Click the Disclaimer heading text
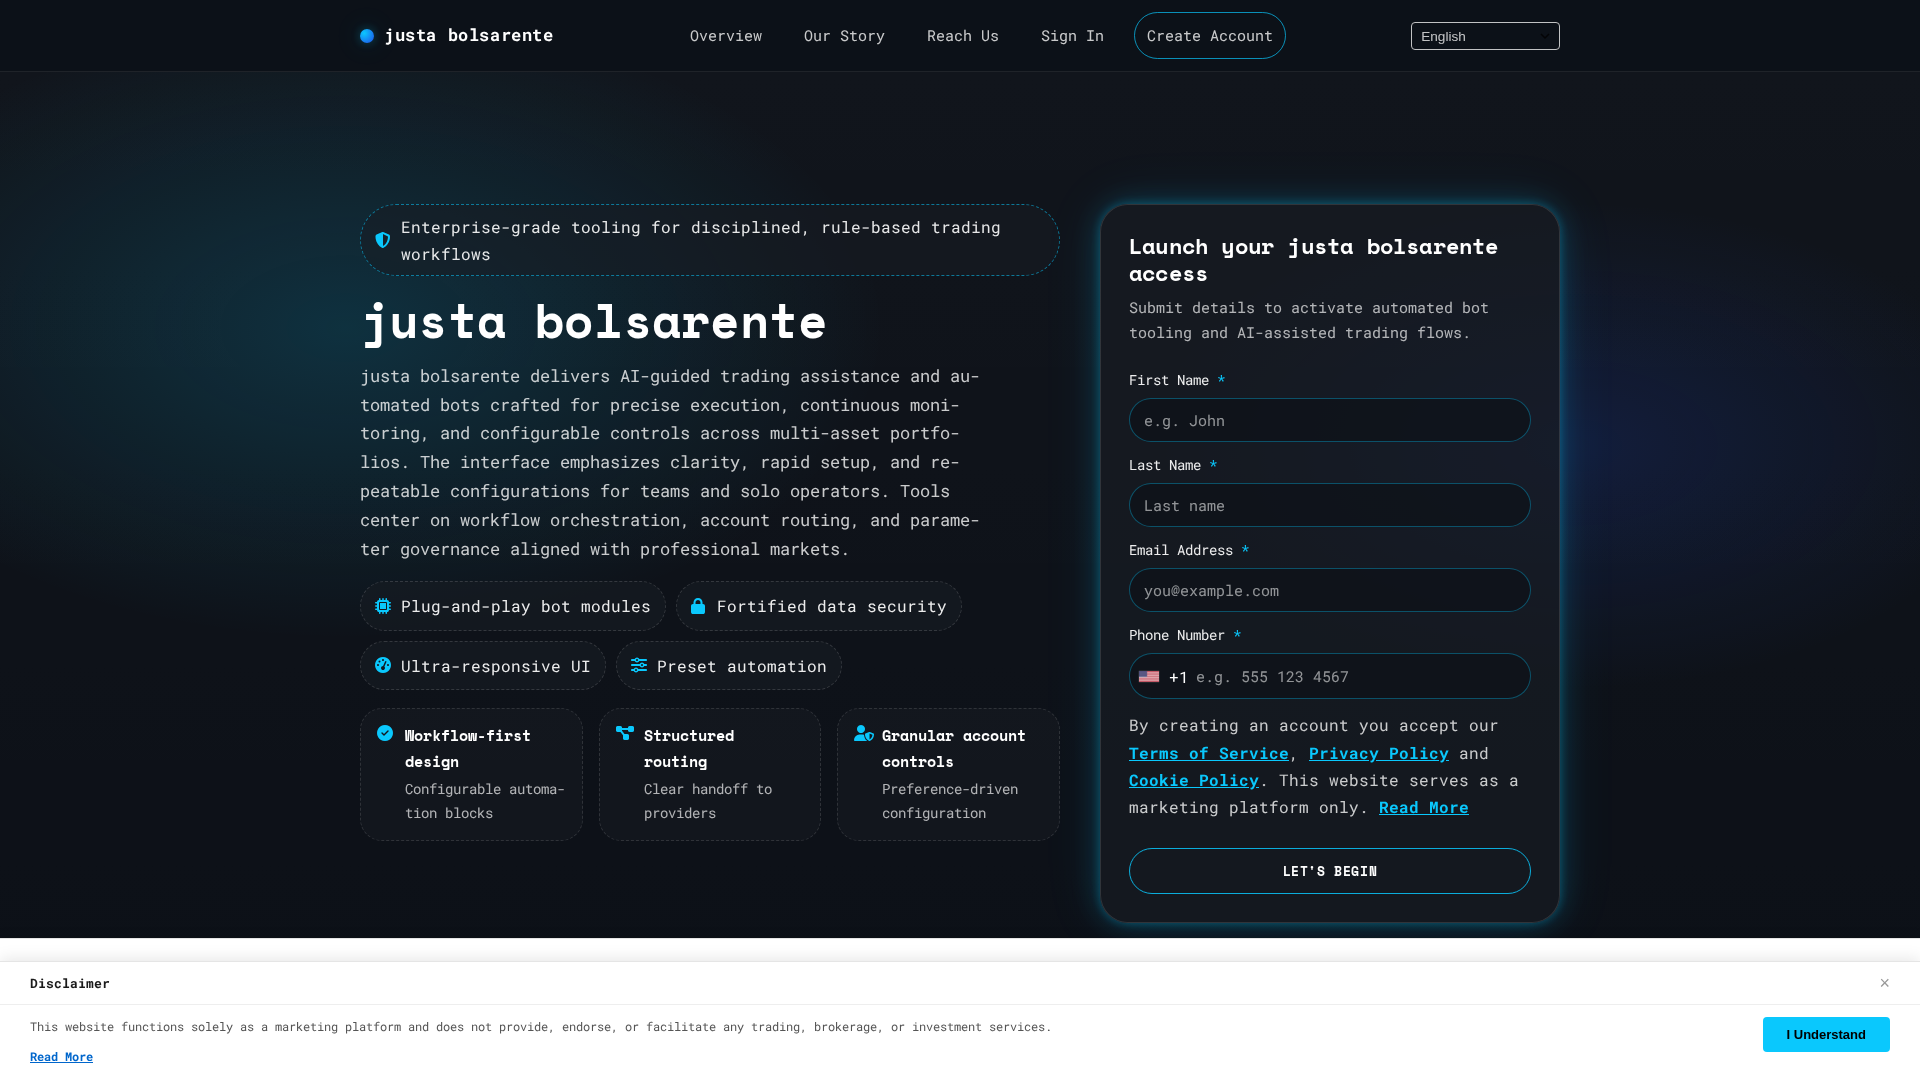The image size is (1920, 1080). 70,983
